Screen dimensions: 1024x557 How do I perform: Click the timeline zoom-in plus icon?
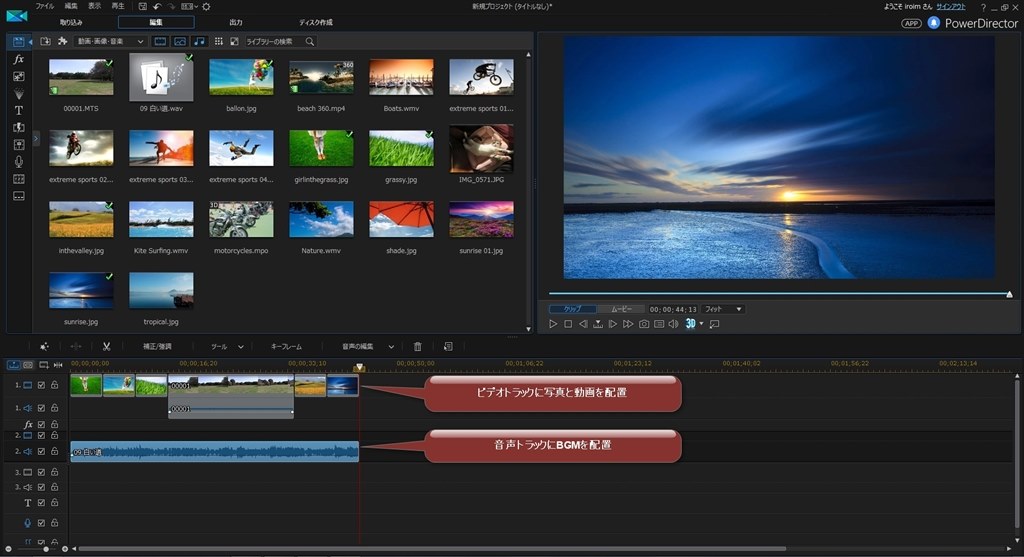coord(65,549)
